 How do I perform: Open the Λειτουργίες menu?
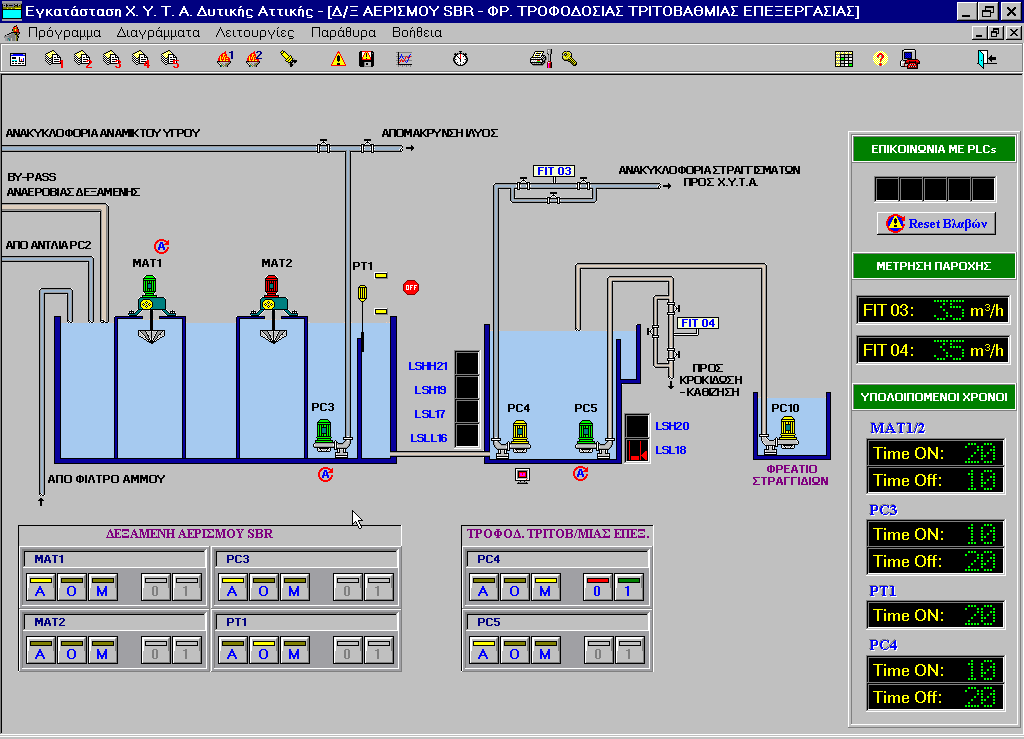pyautogui.click(x=255, y=32)
